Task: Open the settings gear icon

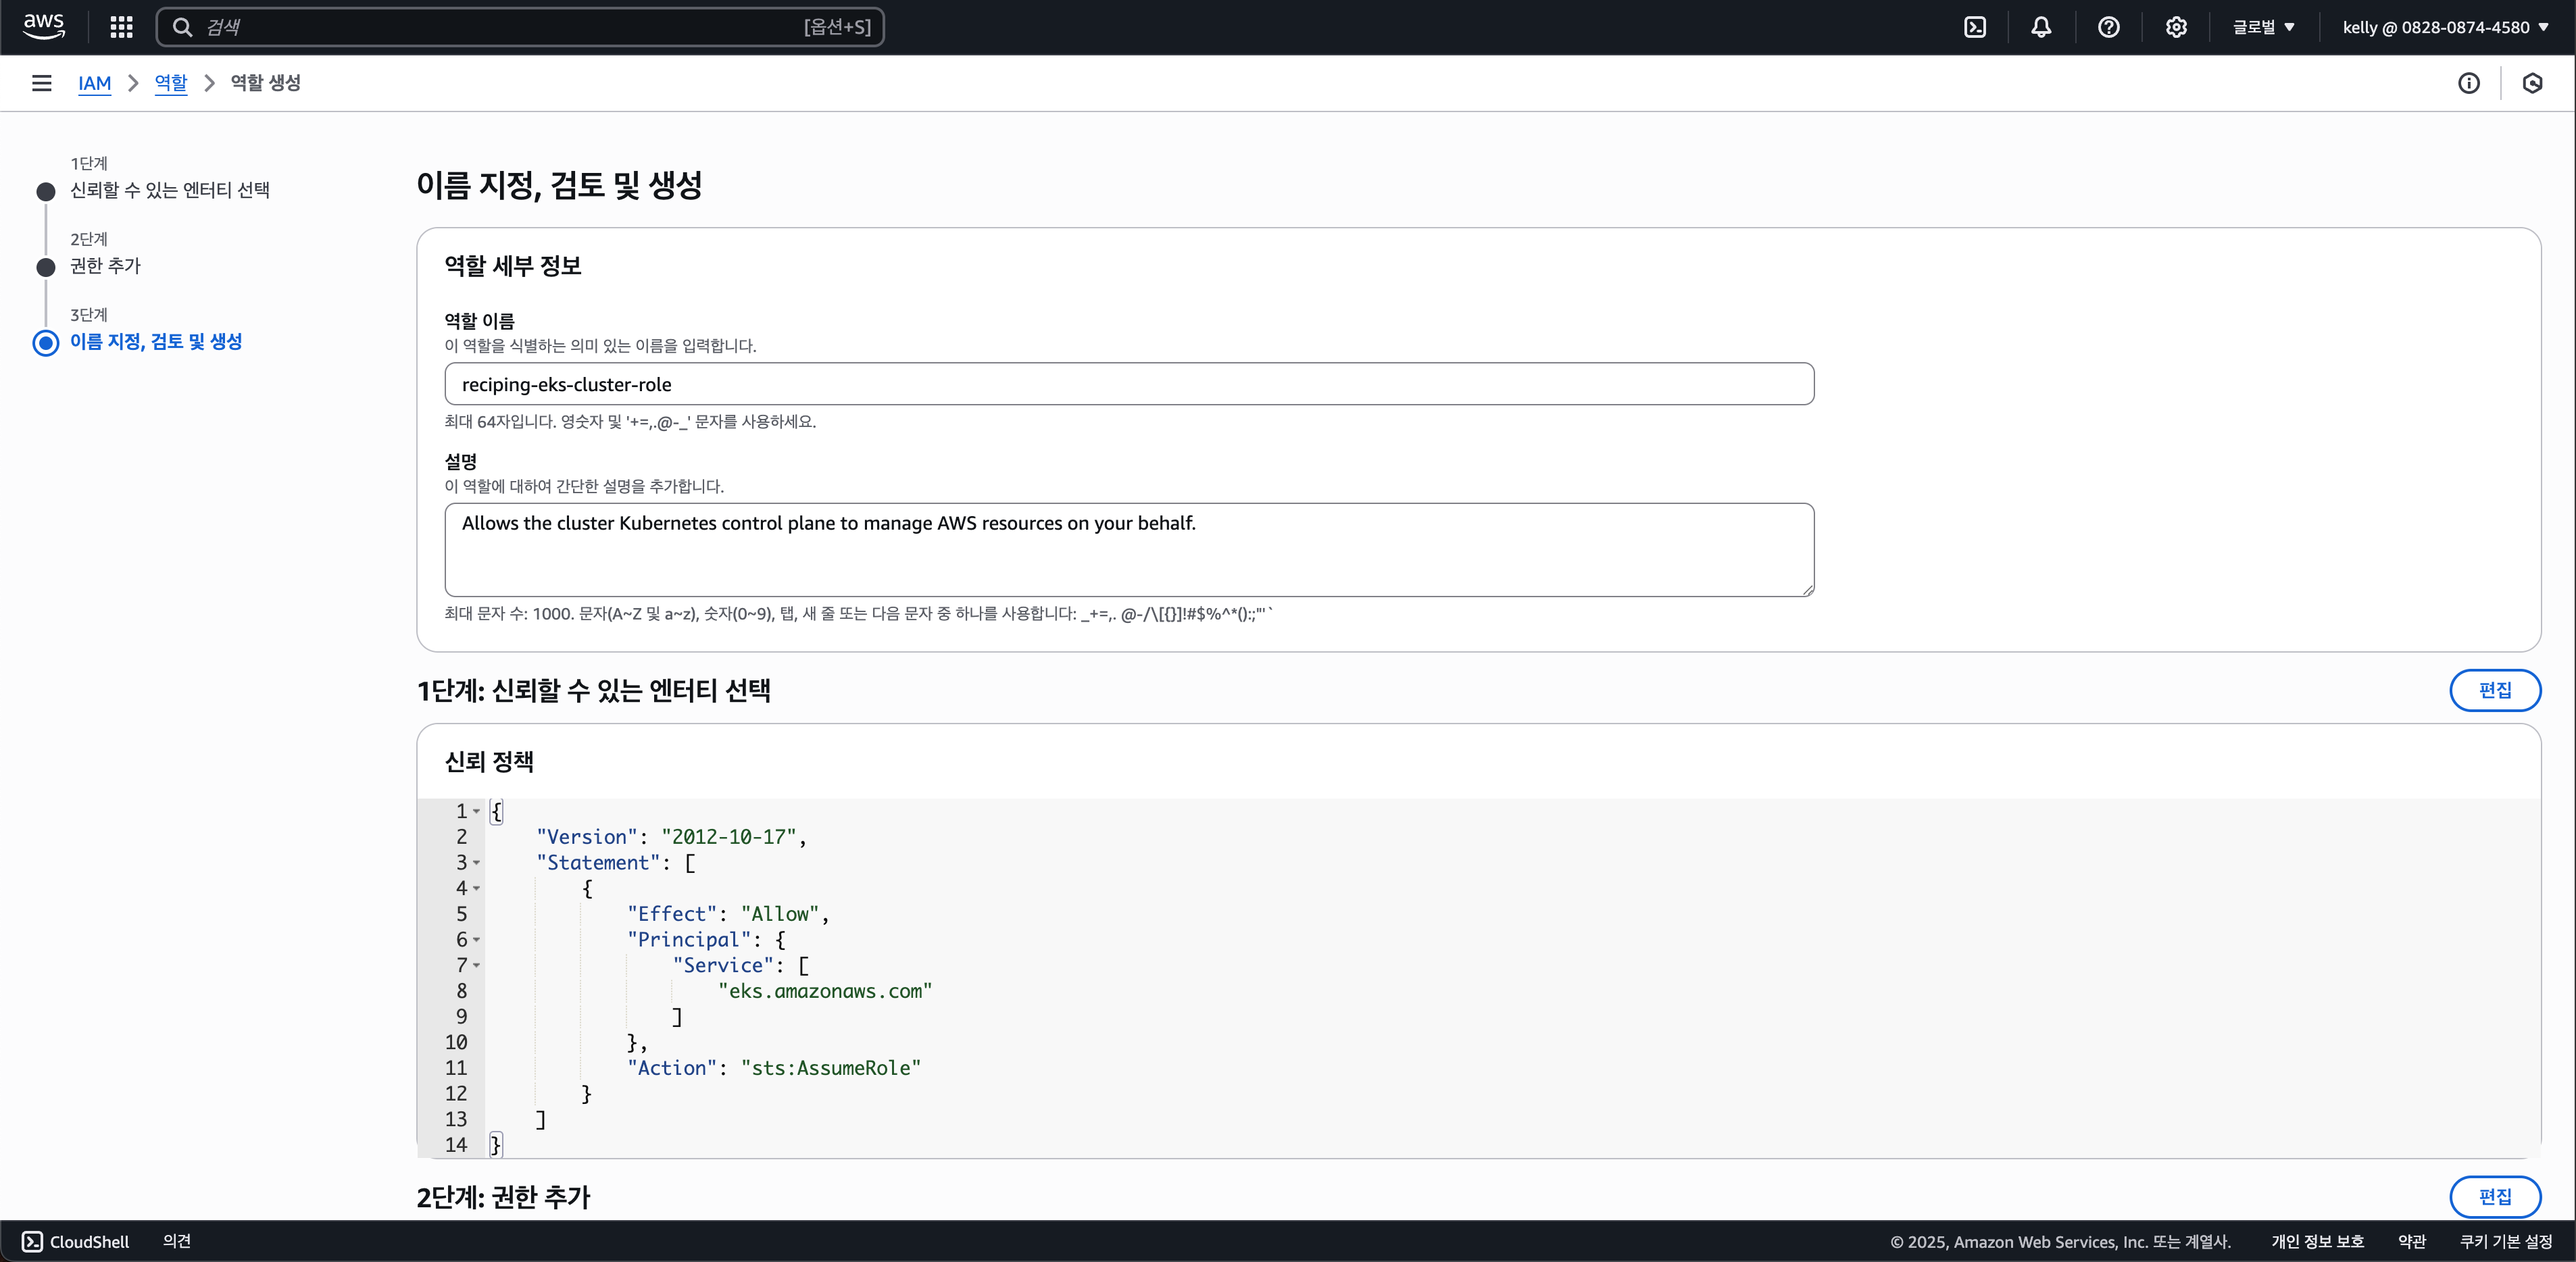Action: point(2175,27)
